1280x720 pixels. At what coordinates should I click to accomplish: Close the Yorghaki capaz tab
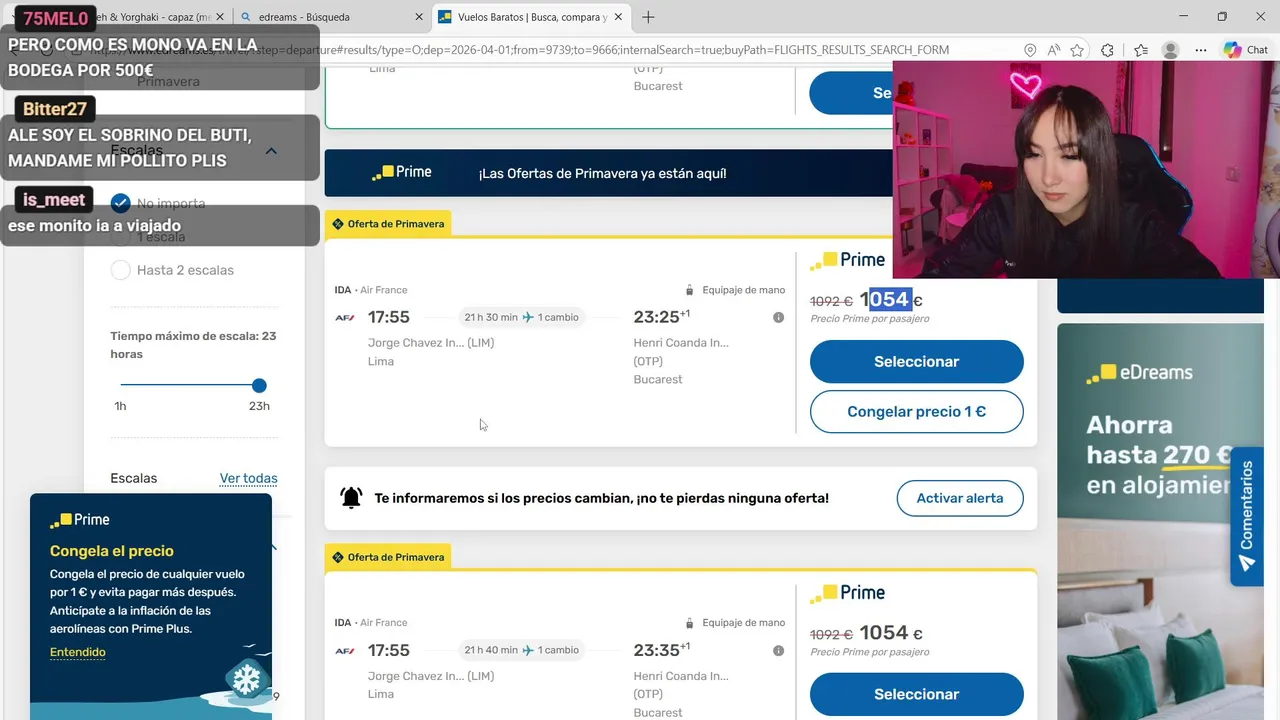[x=220, y=17]
